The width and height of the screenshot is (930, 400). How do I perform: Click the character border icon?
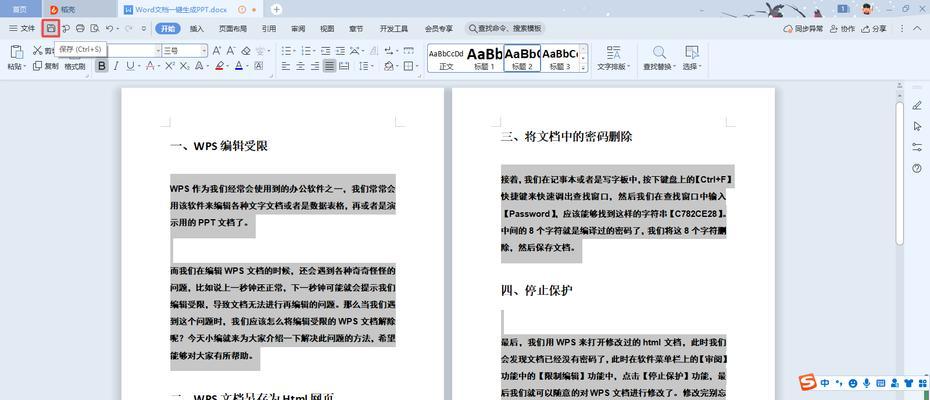tap(259, 66)
